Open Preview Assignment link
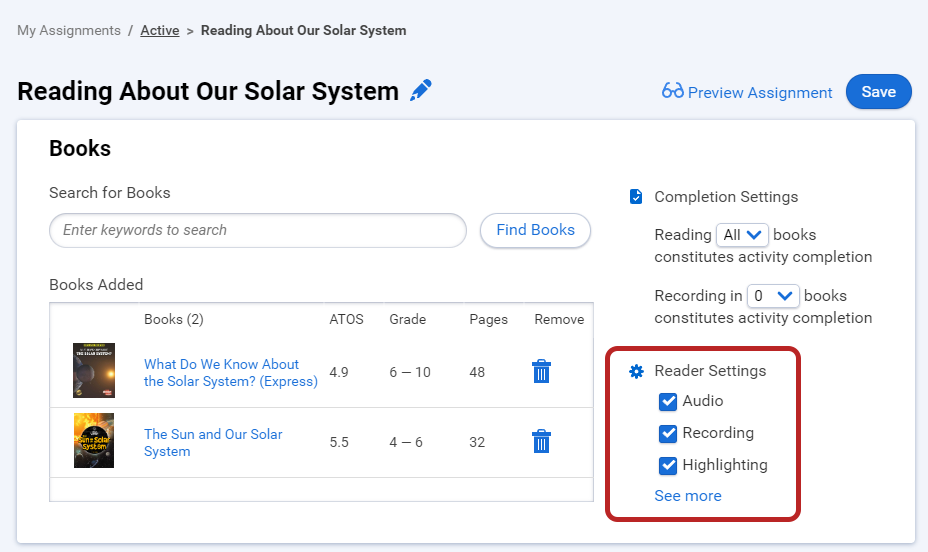Screen dimensions: 928x552 click(x=760, y=93)
